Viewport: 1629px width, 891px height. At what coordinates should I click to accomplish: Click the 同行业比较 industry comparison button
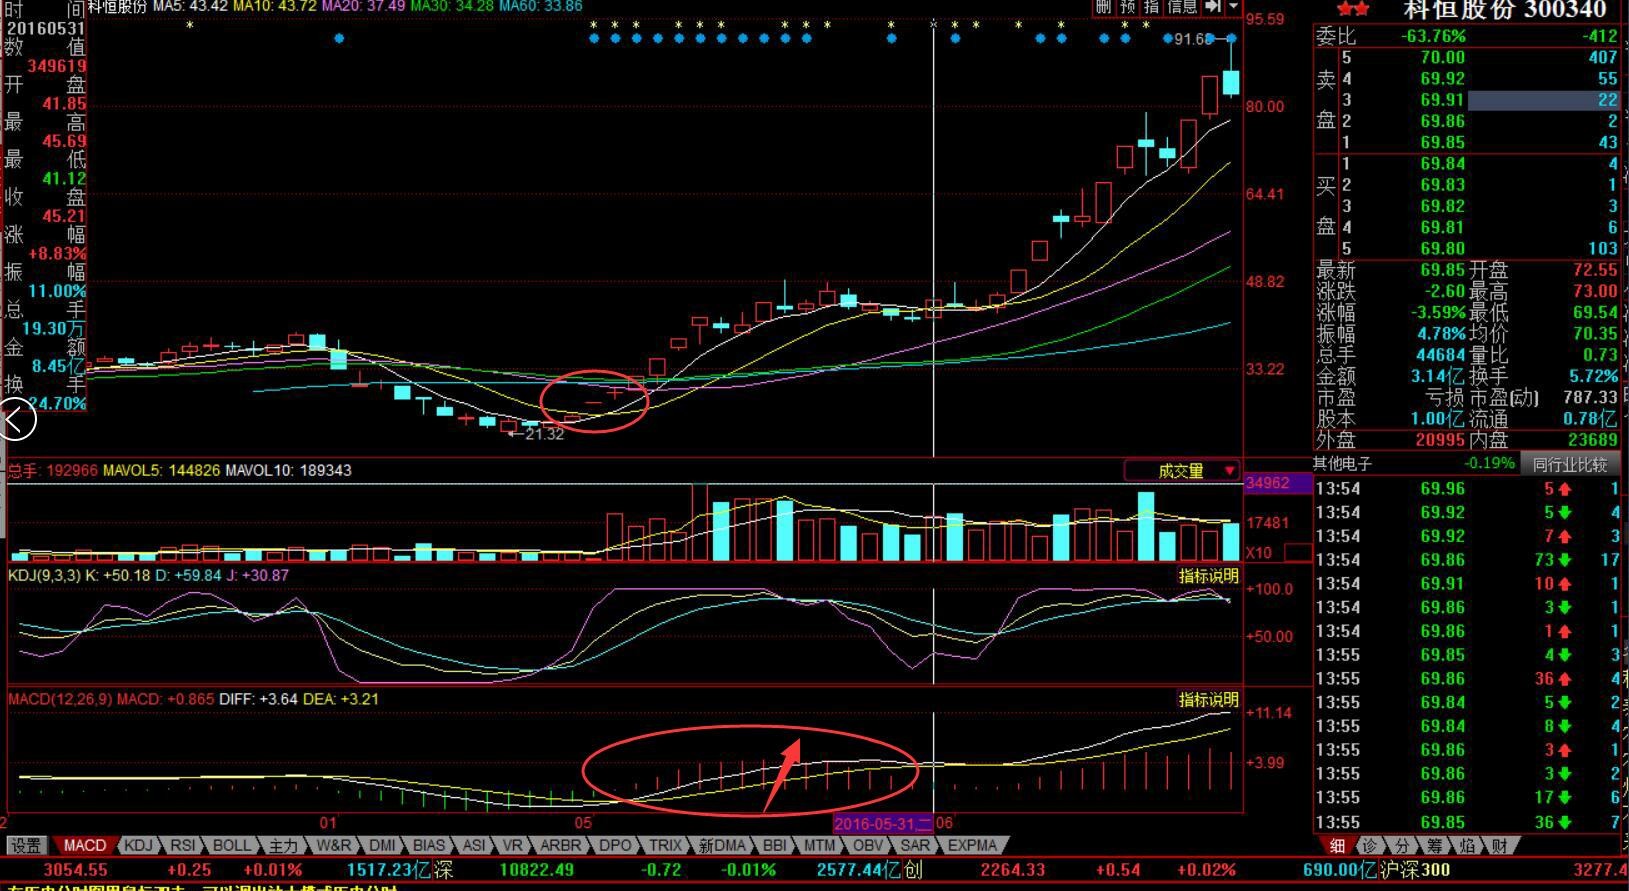[x=1570, y=464]
